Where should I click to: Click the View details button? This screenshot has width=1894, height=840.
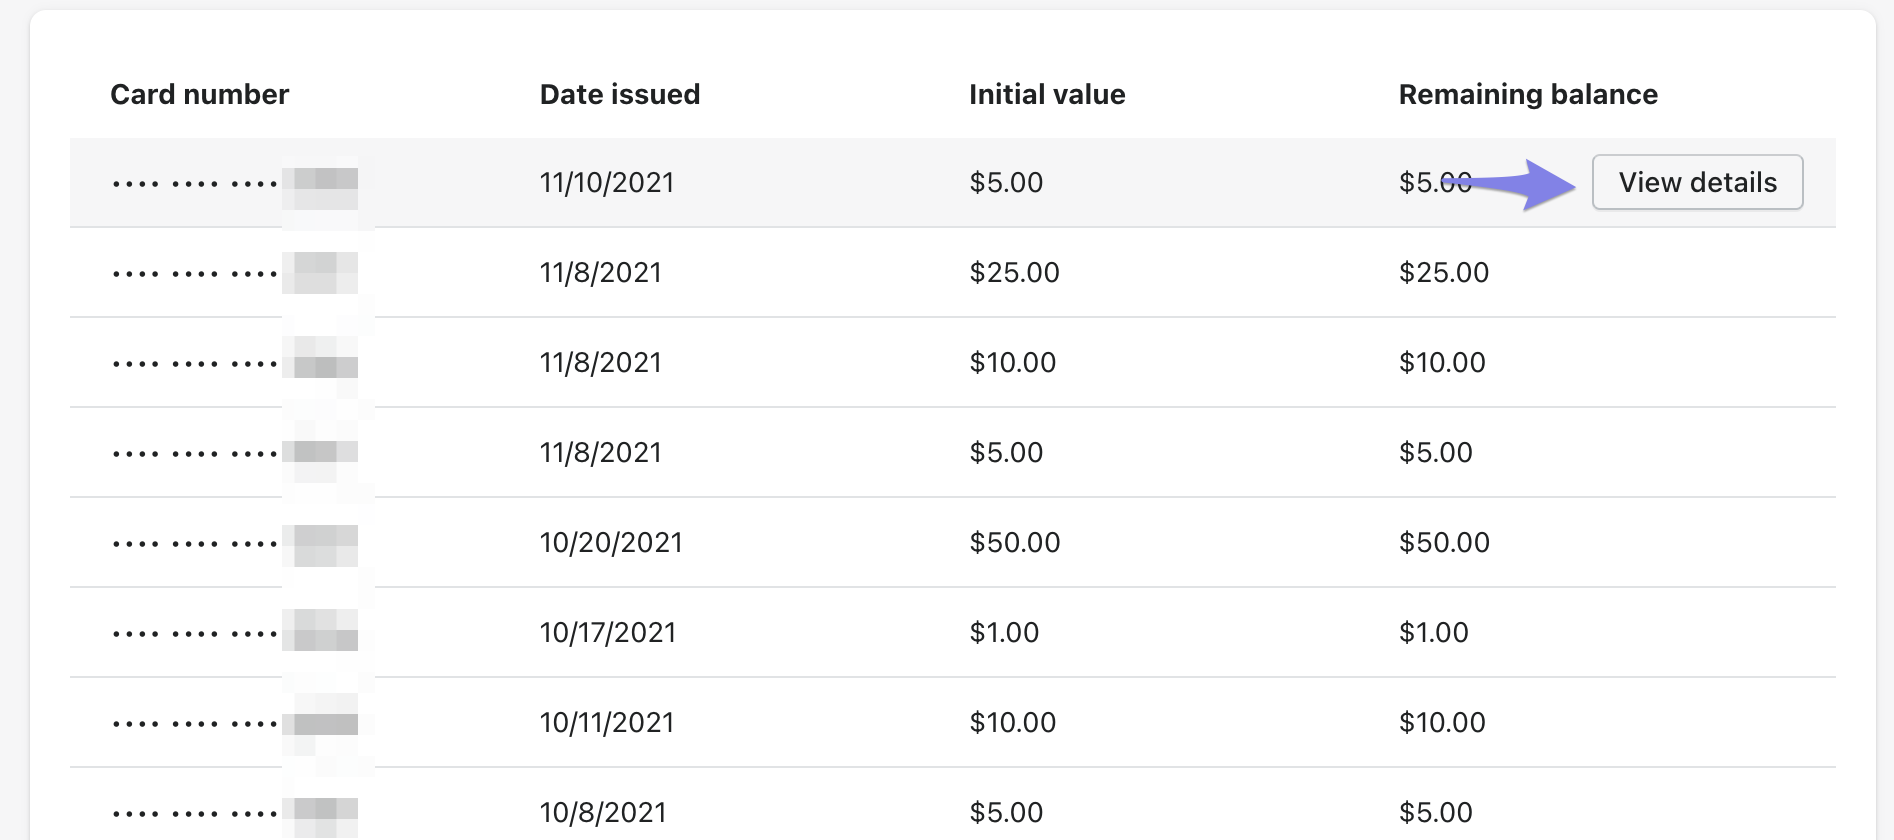coord(1697,182)
